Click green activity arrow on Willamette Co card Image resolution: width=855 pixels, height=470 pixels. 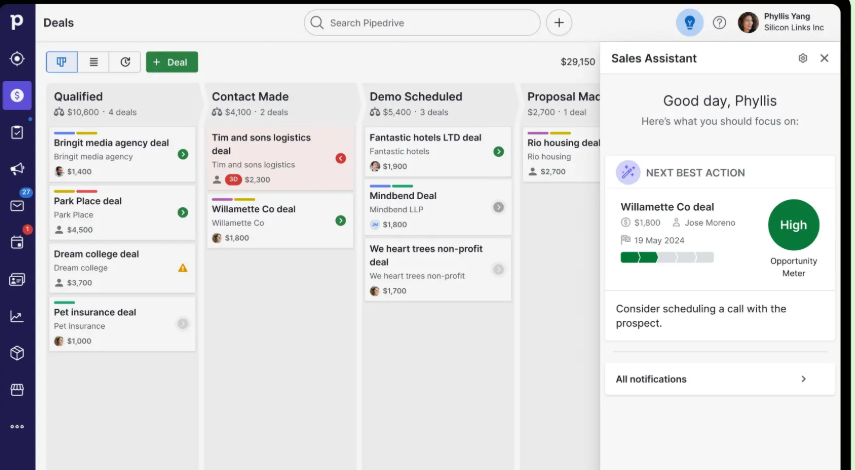click(341, 220)
